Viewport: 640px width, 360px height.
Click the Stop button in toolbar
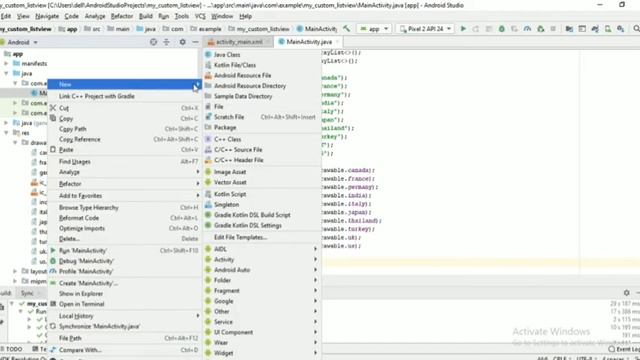tap(553, 29)
